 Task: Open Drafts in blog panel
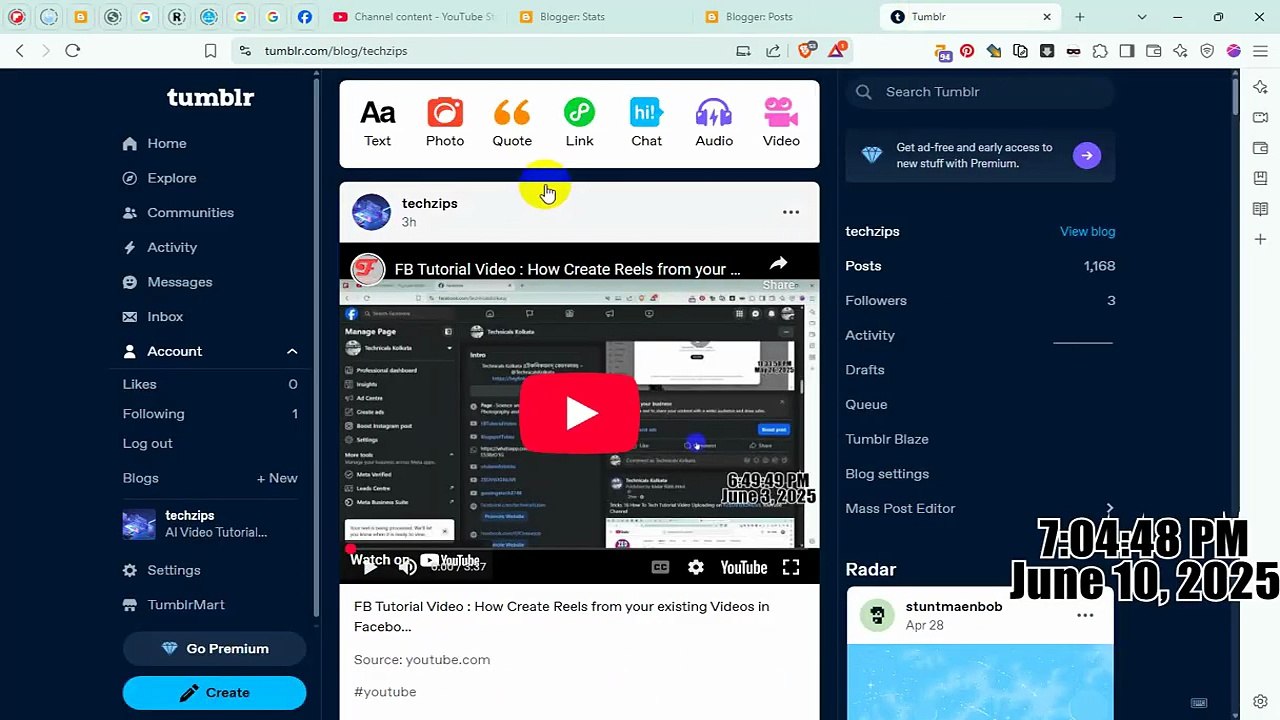point(865,370)
